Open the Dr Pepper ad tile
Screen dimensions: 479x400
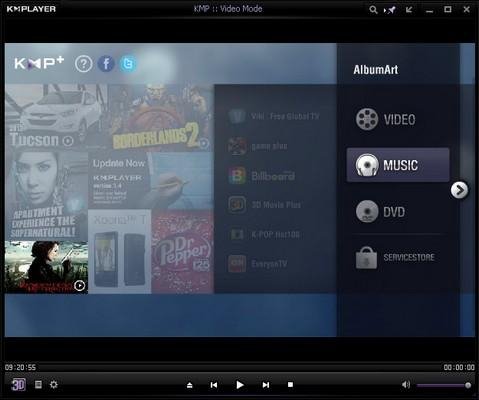pos(182,252)
